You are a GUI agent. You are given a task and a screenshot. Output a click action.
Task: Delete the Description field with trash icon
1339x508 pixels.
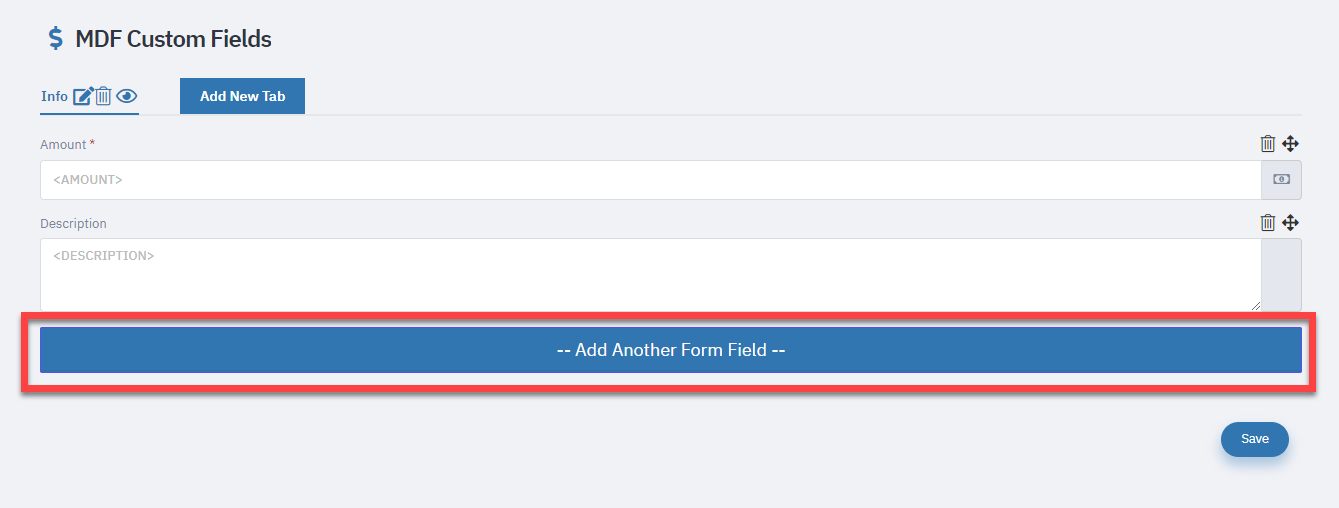1268,223
